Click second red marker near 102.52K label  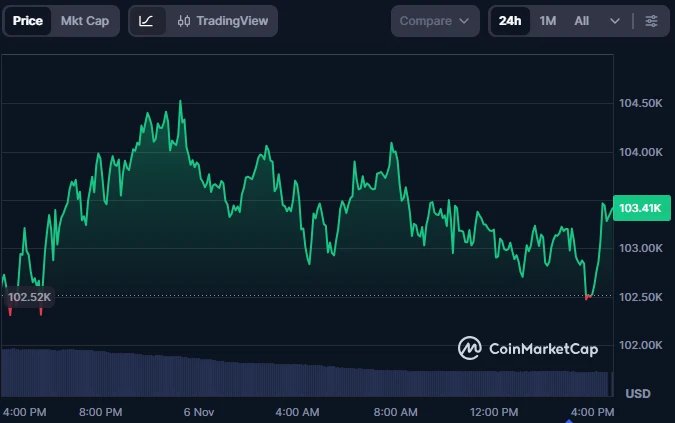click(x=41, y=311)
